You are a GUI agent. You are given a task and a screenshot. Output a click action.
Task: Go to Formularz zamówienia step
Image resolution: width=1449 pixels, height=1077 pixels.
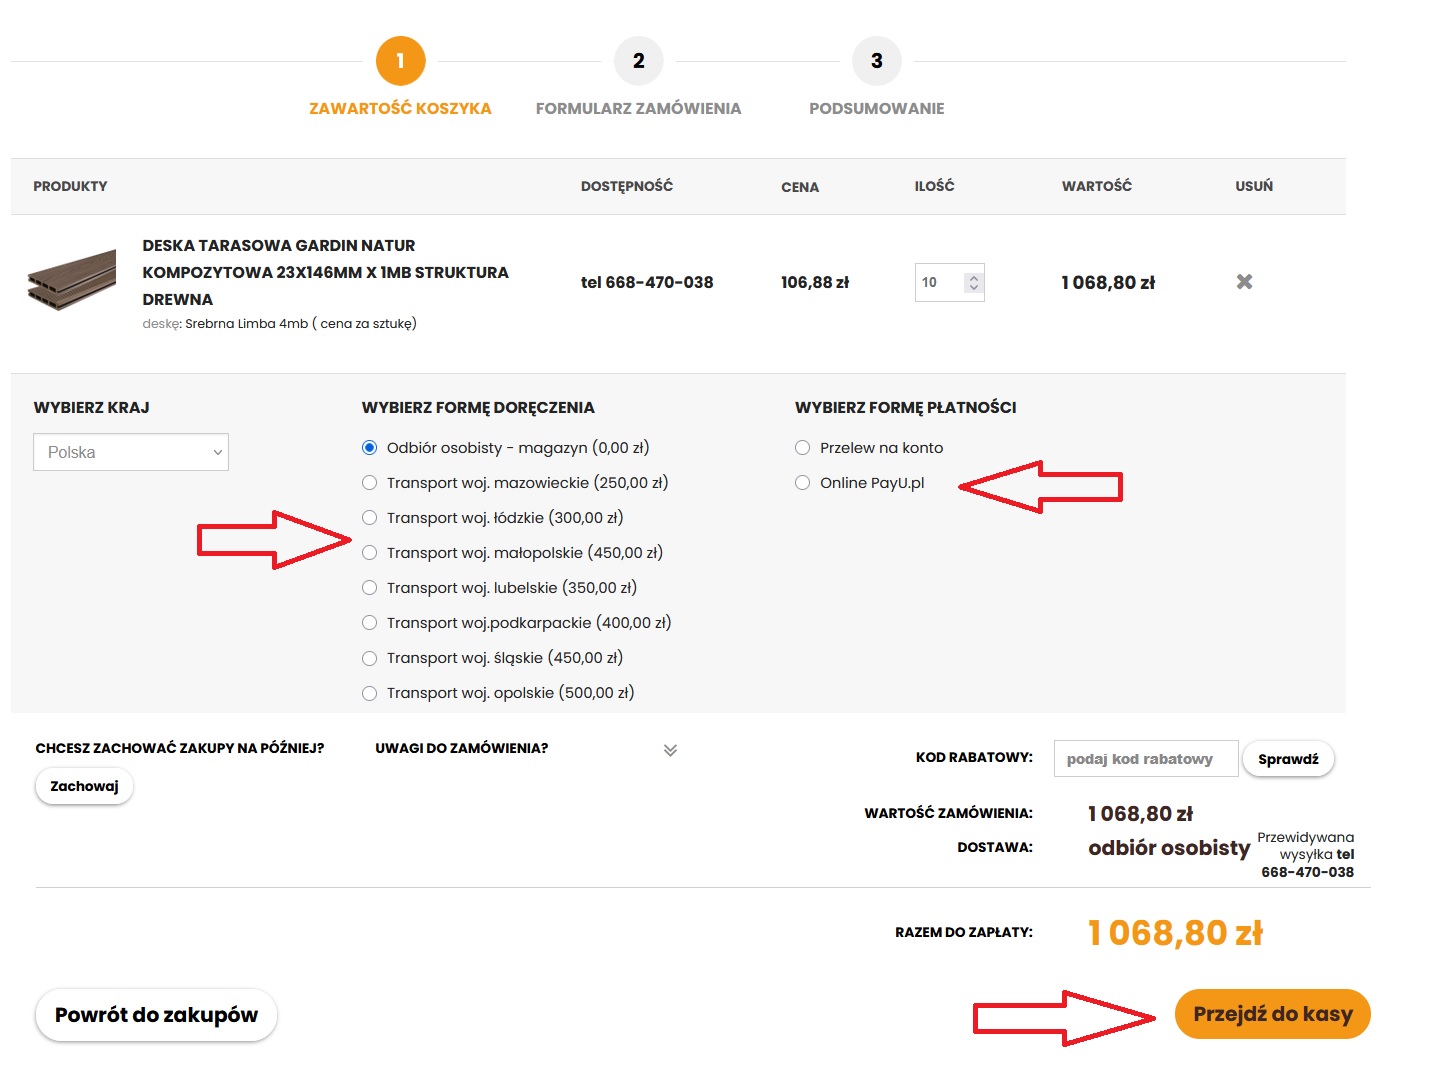tap(638, 108)
